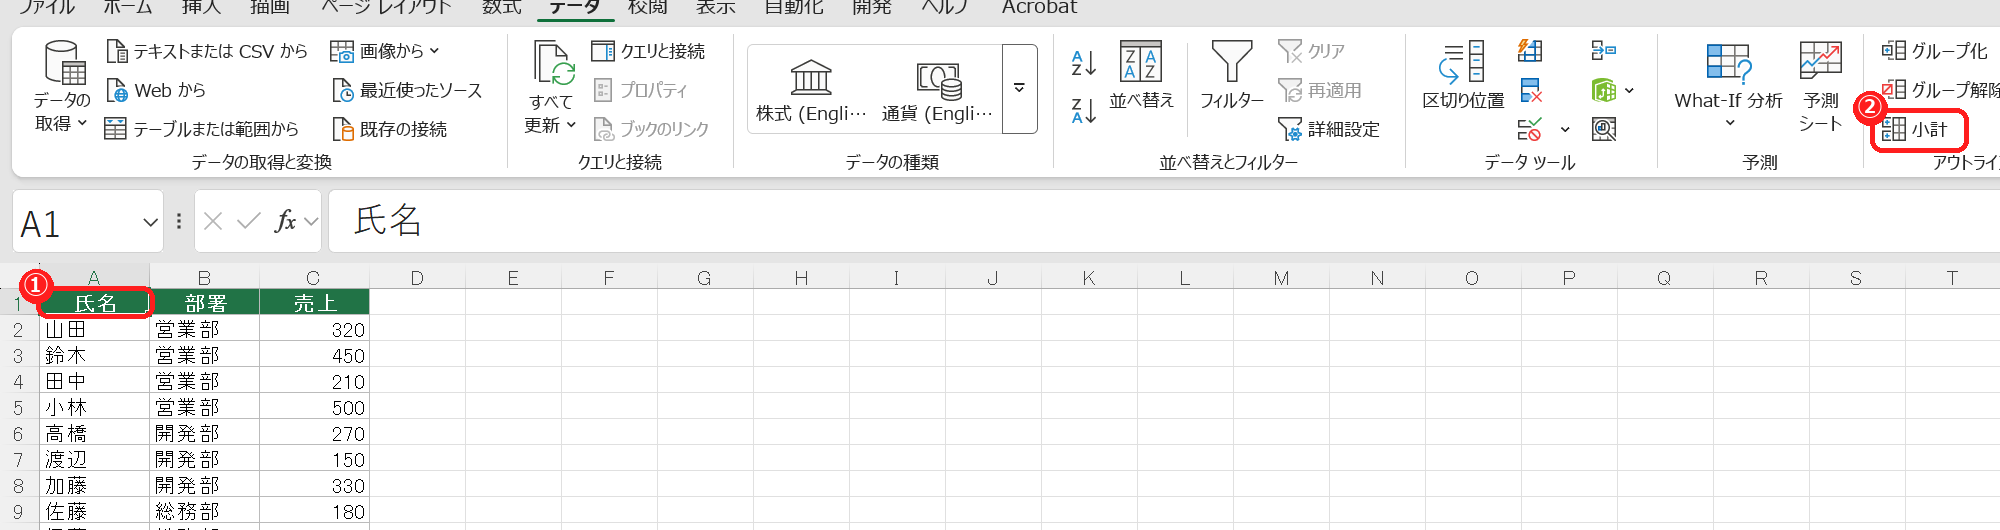Viewport: 2000px width, 530px height.
Task: Click the formula bar containing 氏名
Action: tap(1164, 221)
